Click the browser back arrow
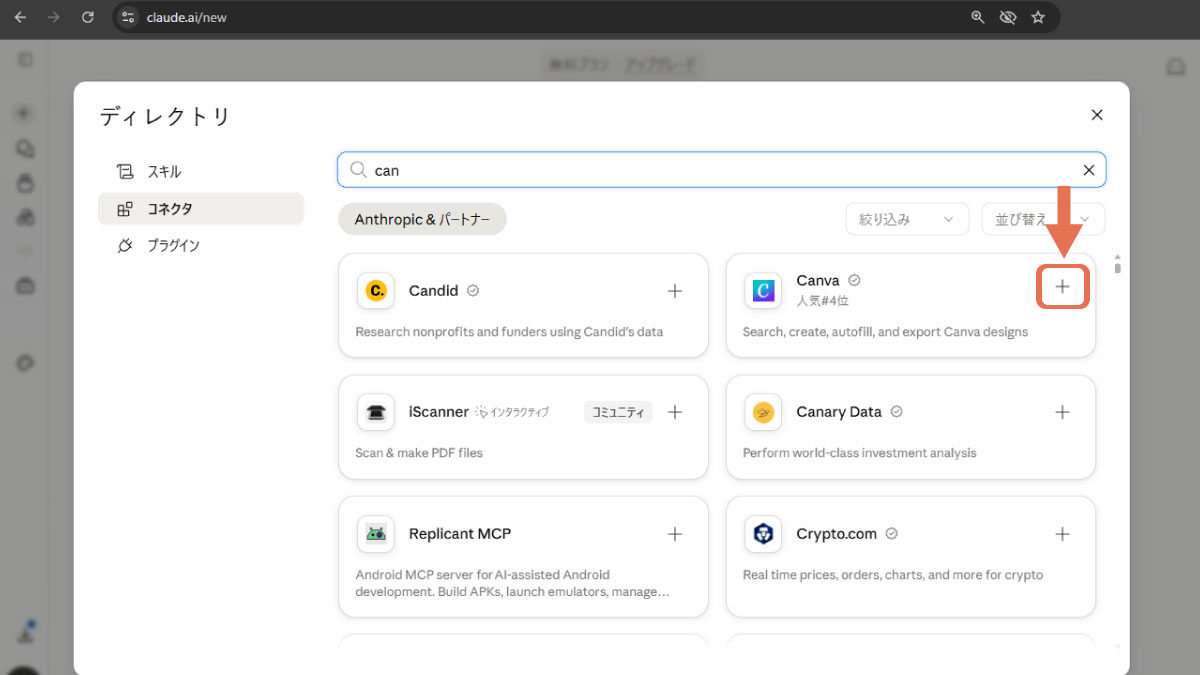 (20, 17)
